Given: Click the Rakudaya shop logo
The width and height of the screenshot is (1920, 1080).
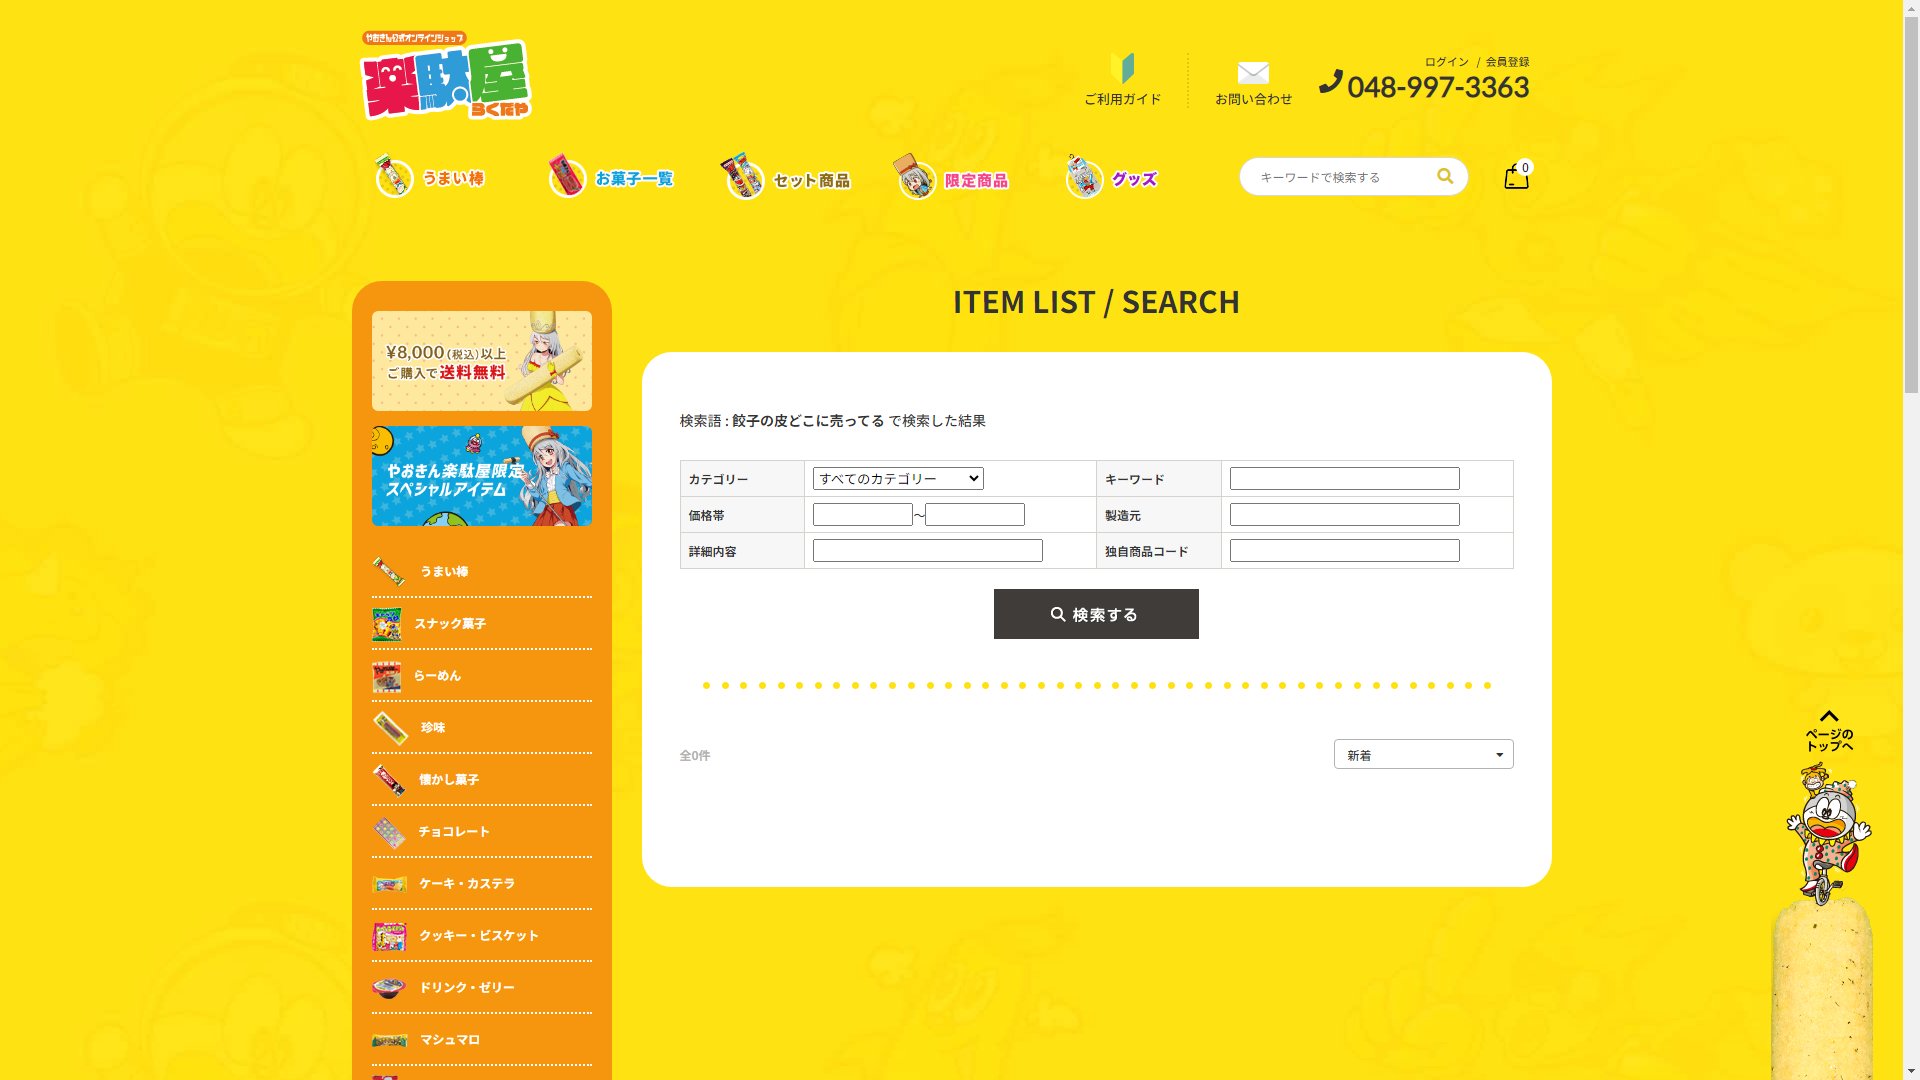Looking at the screenshot, I should pyautogui.click(x=446, y=77).
